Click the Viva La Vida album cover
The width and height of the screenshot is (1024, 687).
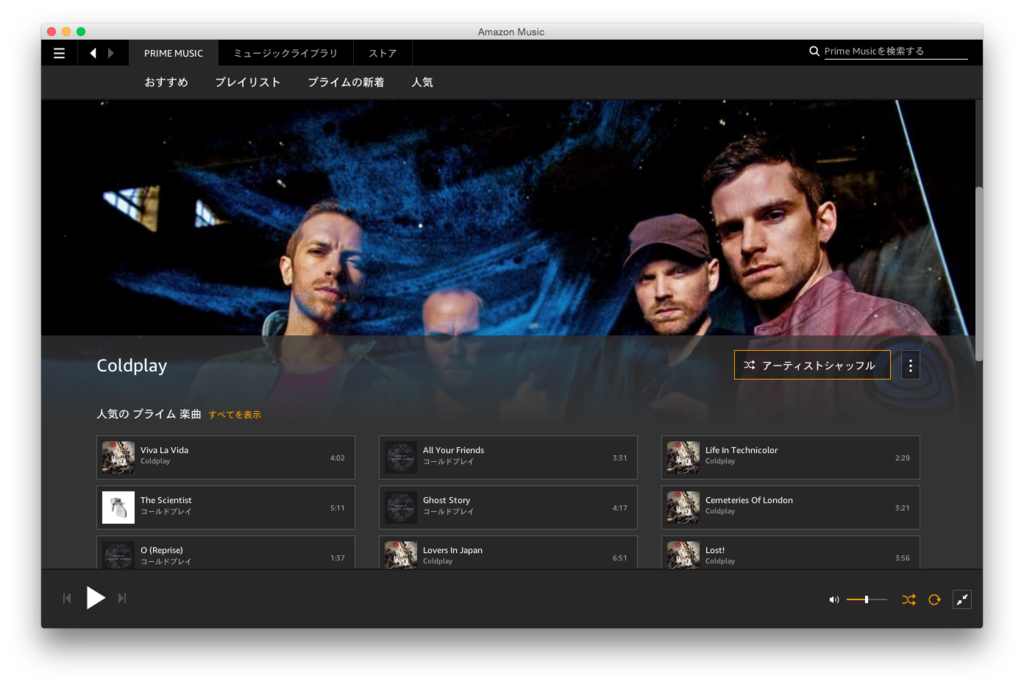tap(118, 457)
